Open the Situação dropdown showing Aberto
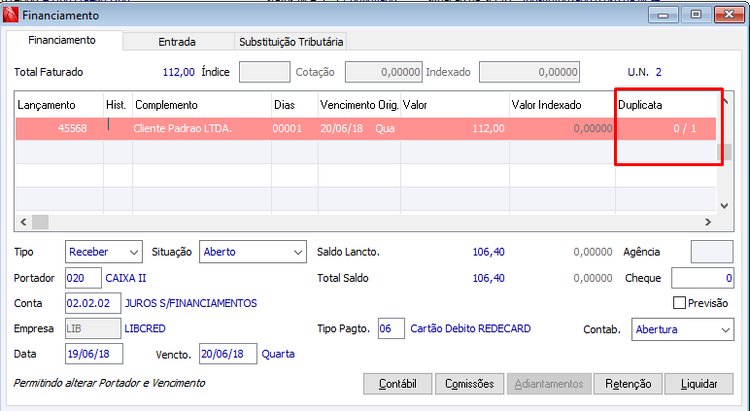 point(253,252)
